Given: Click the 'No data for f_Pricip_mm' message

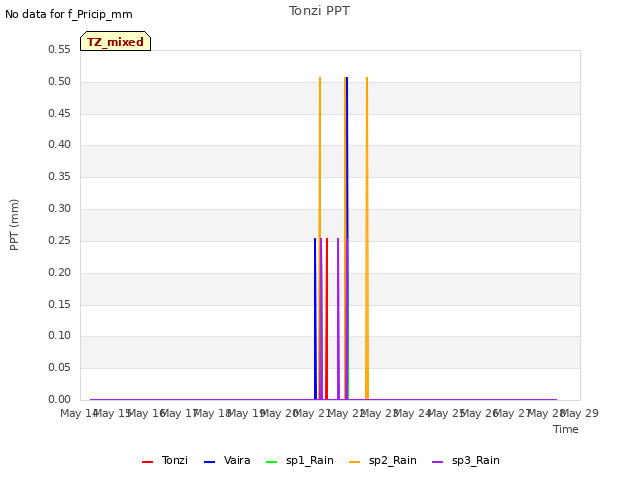Looking at the screenshot, I should 69,14.
